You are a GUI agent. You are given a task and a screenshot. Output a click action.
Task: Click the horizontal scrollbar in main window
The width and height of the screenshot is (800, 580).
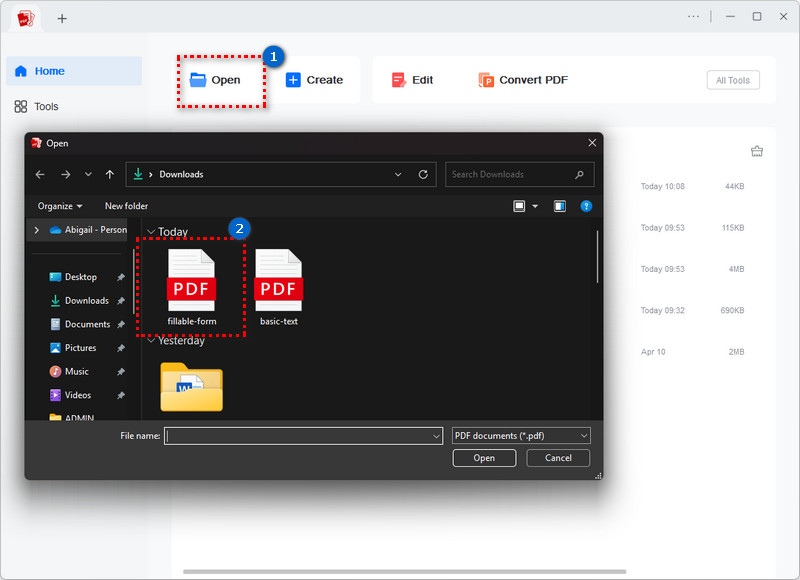[404, 572]
